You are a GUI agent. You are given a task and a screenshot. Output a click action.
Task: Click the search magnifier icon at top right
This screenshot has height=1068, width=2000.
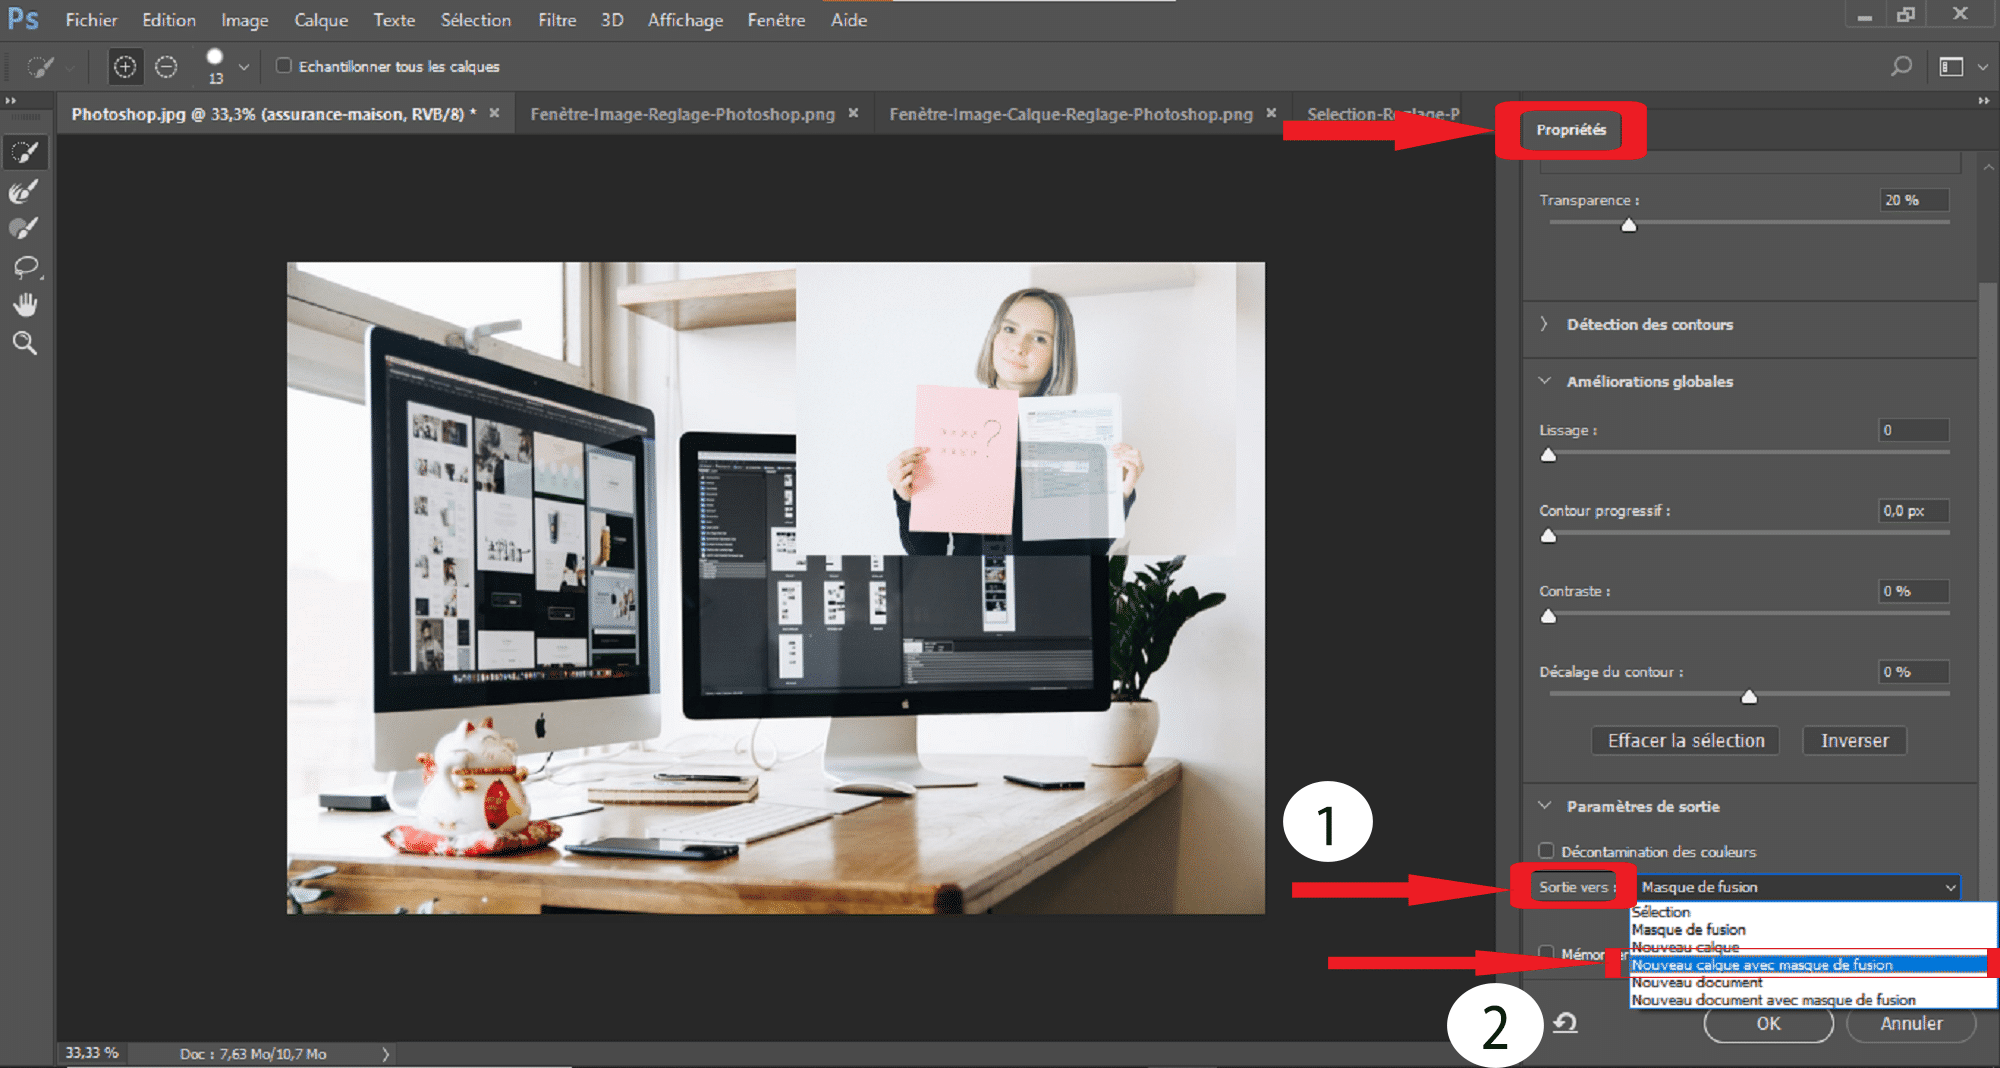pos(1901,66)
